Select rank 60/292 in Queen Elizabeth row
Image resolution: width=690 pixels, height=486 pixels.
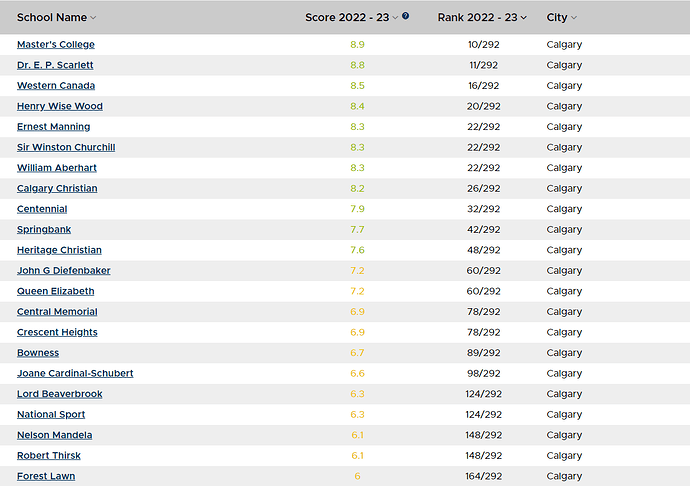484,291
